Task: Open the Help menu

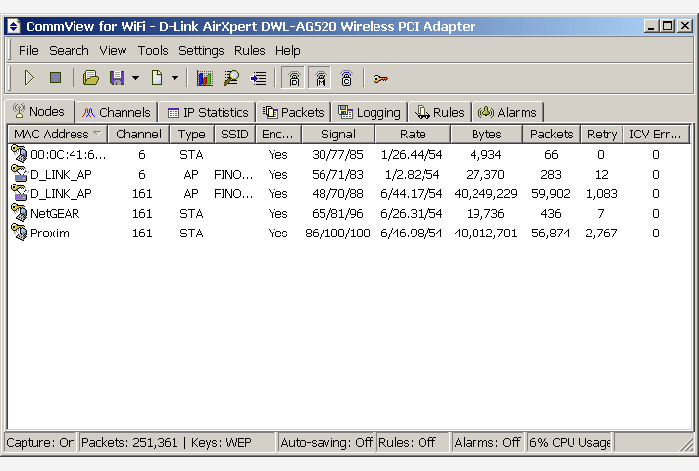Action: coord(288,51)
